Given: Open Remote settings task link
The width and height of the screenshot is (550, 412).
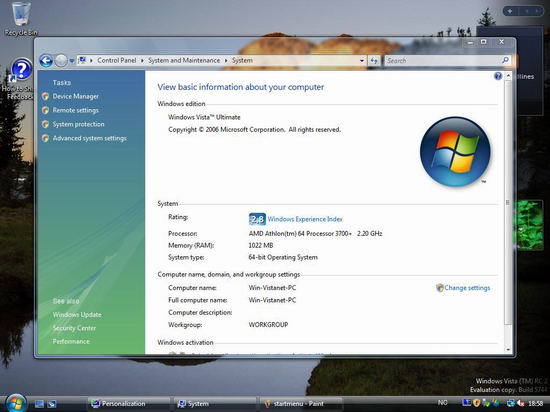Looking at the screenshot, I should click(75, 110).
